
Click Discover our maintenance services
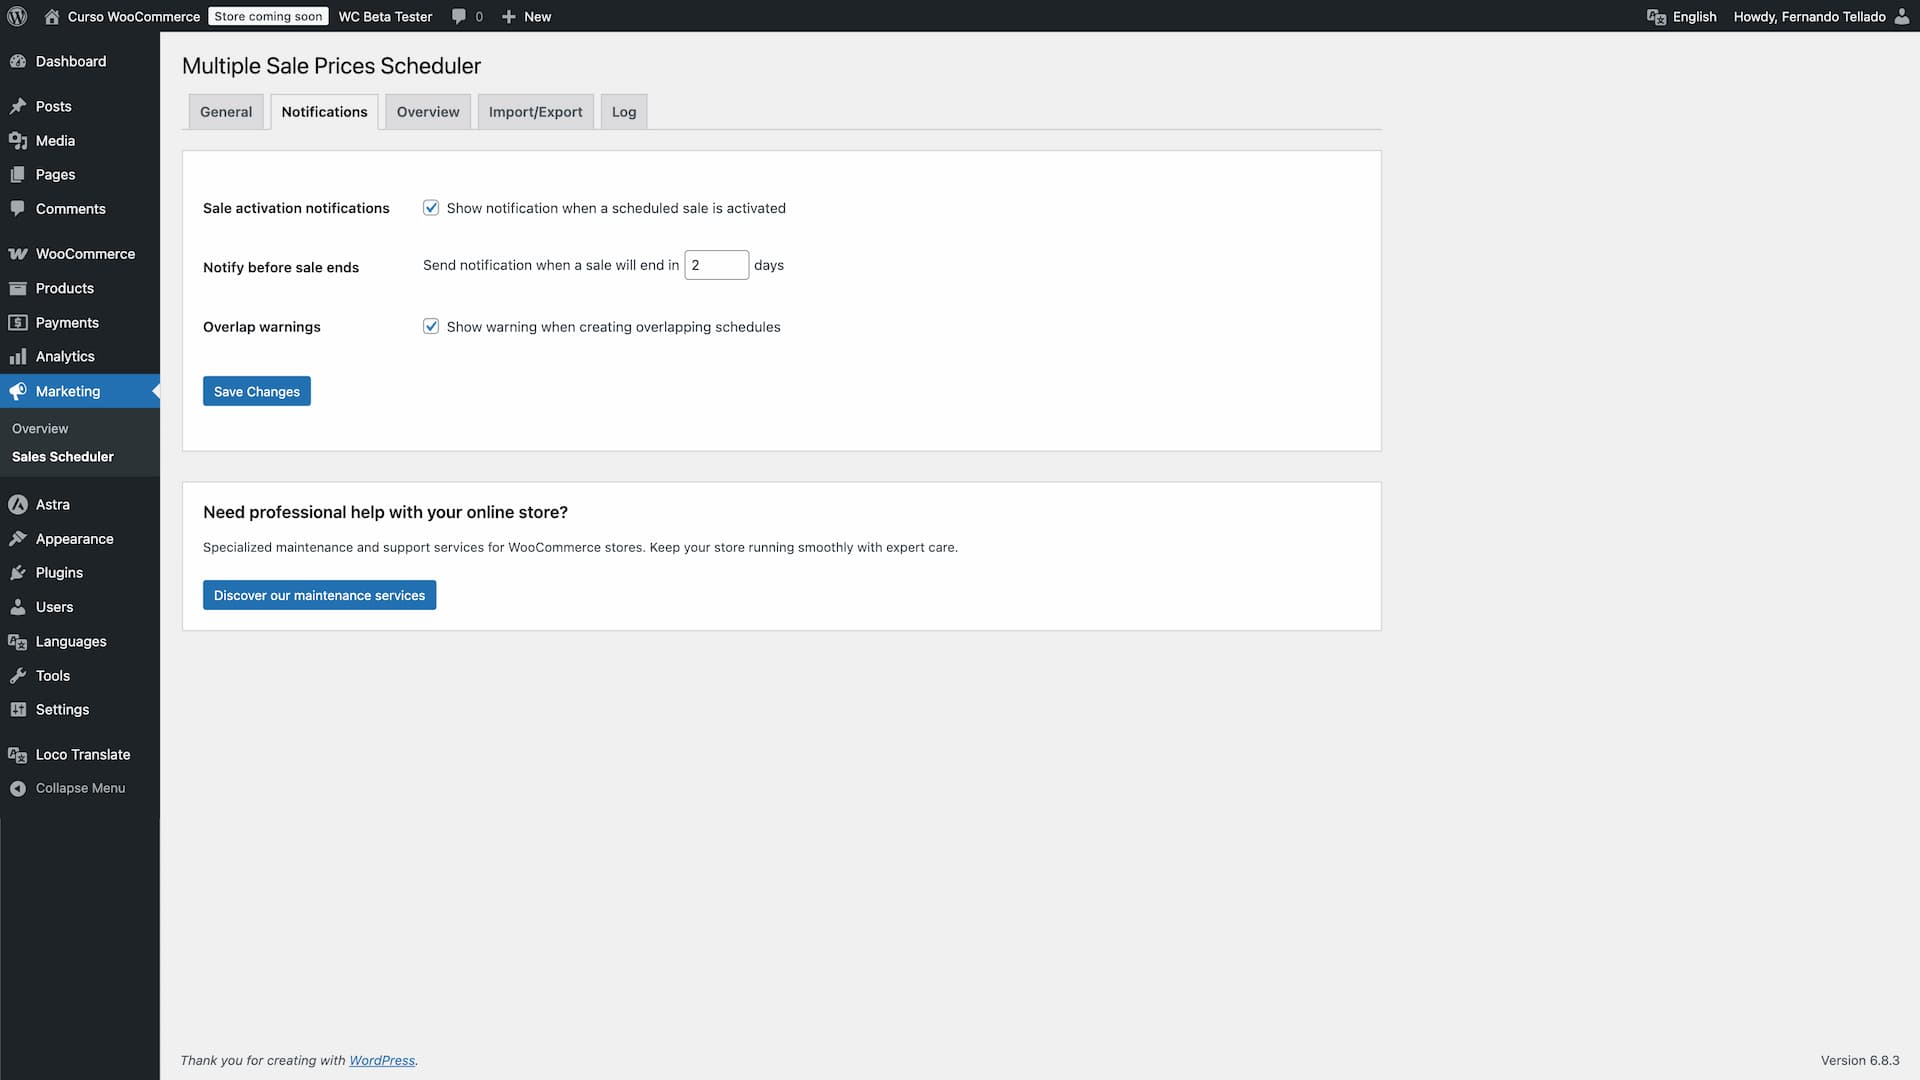click(319, 594)
